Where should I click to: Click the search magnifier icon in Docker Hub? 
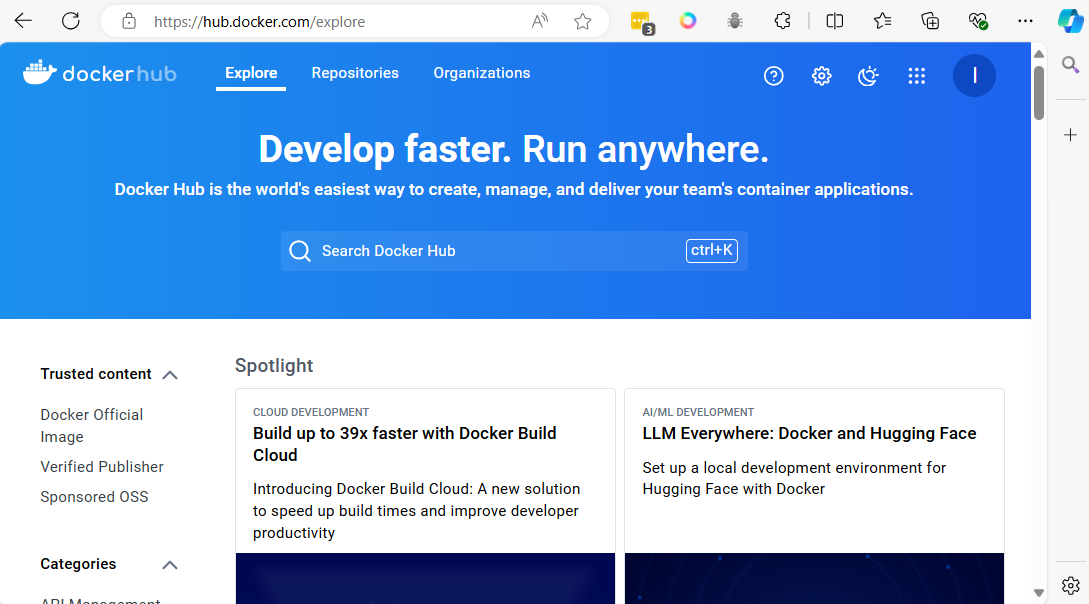click(x=300, y=251)
